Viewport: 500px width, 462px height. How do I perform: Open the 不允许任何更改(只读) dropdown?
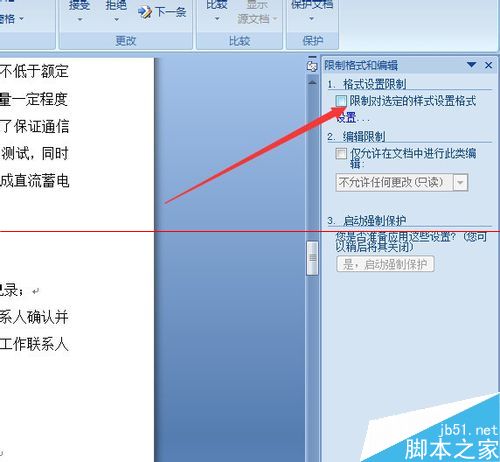(x=460, y=183)
